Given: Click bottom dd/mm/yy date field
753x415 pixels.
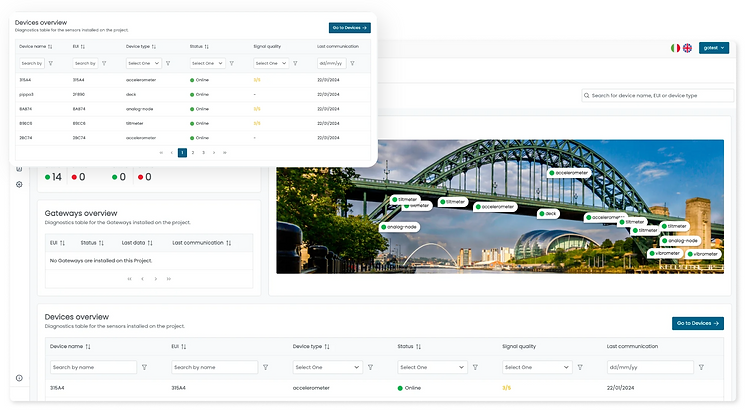Looking at the screenshot, I should click(650, 367).
